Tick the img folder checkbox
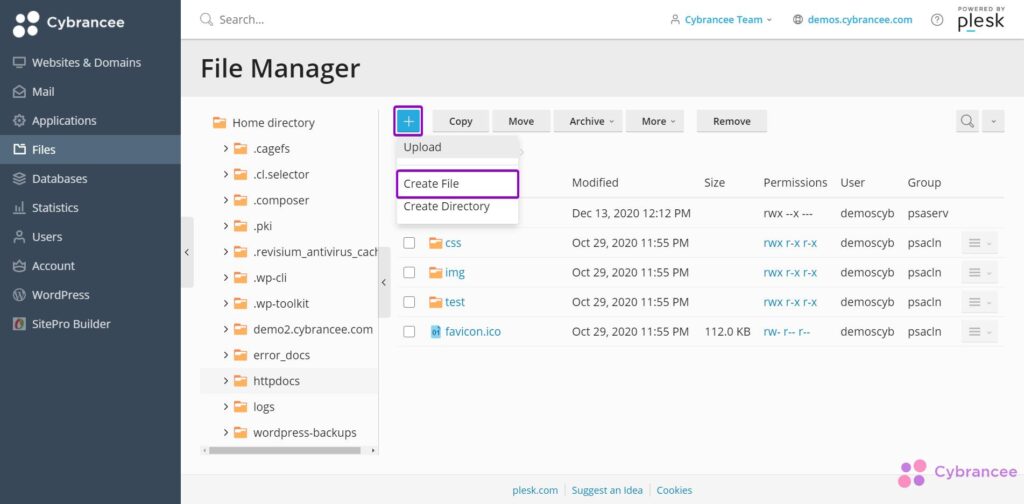This screenshot has width=1024, height=504. pyautogui.click(x=409, y=272)
